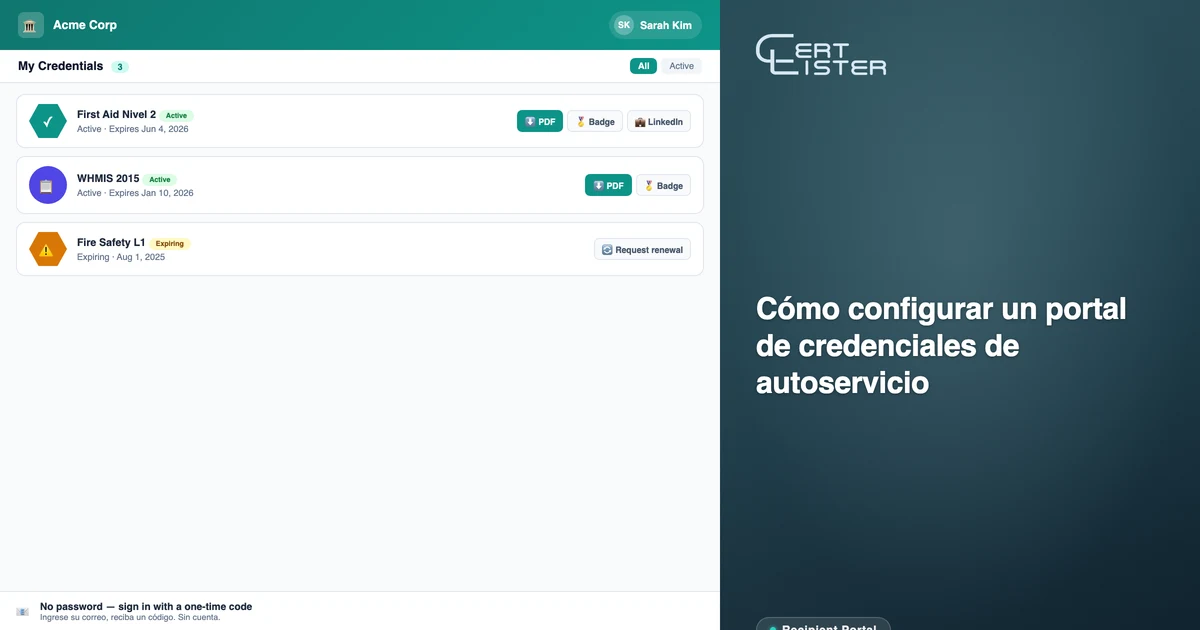
Task: Select the WHMIS 2015 title
Action: pos(108,178)
